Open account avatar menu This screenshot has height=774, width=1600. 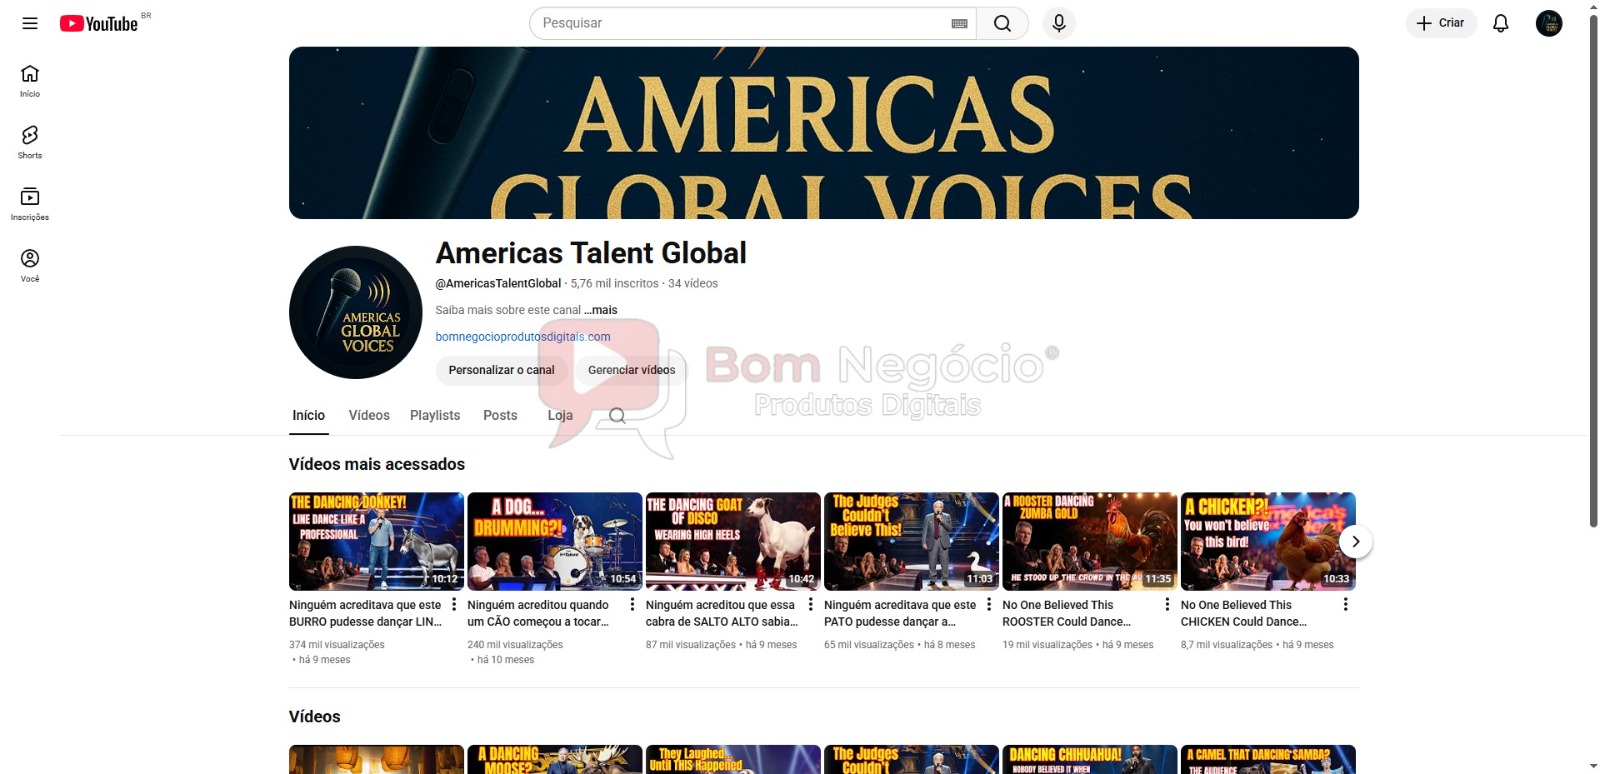click(x=1548, y=23)
